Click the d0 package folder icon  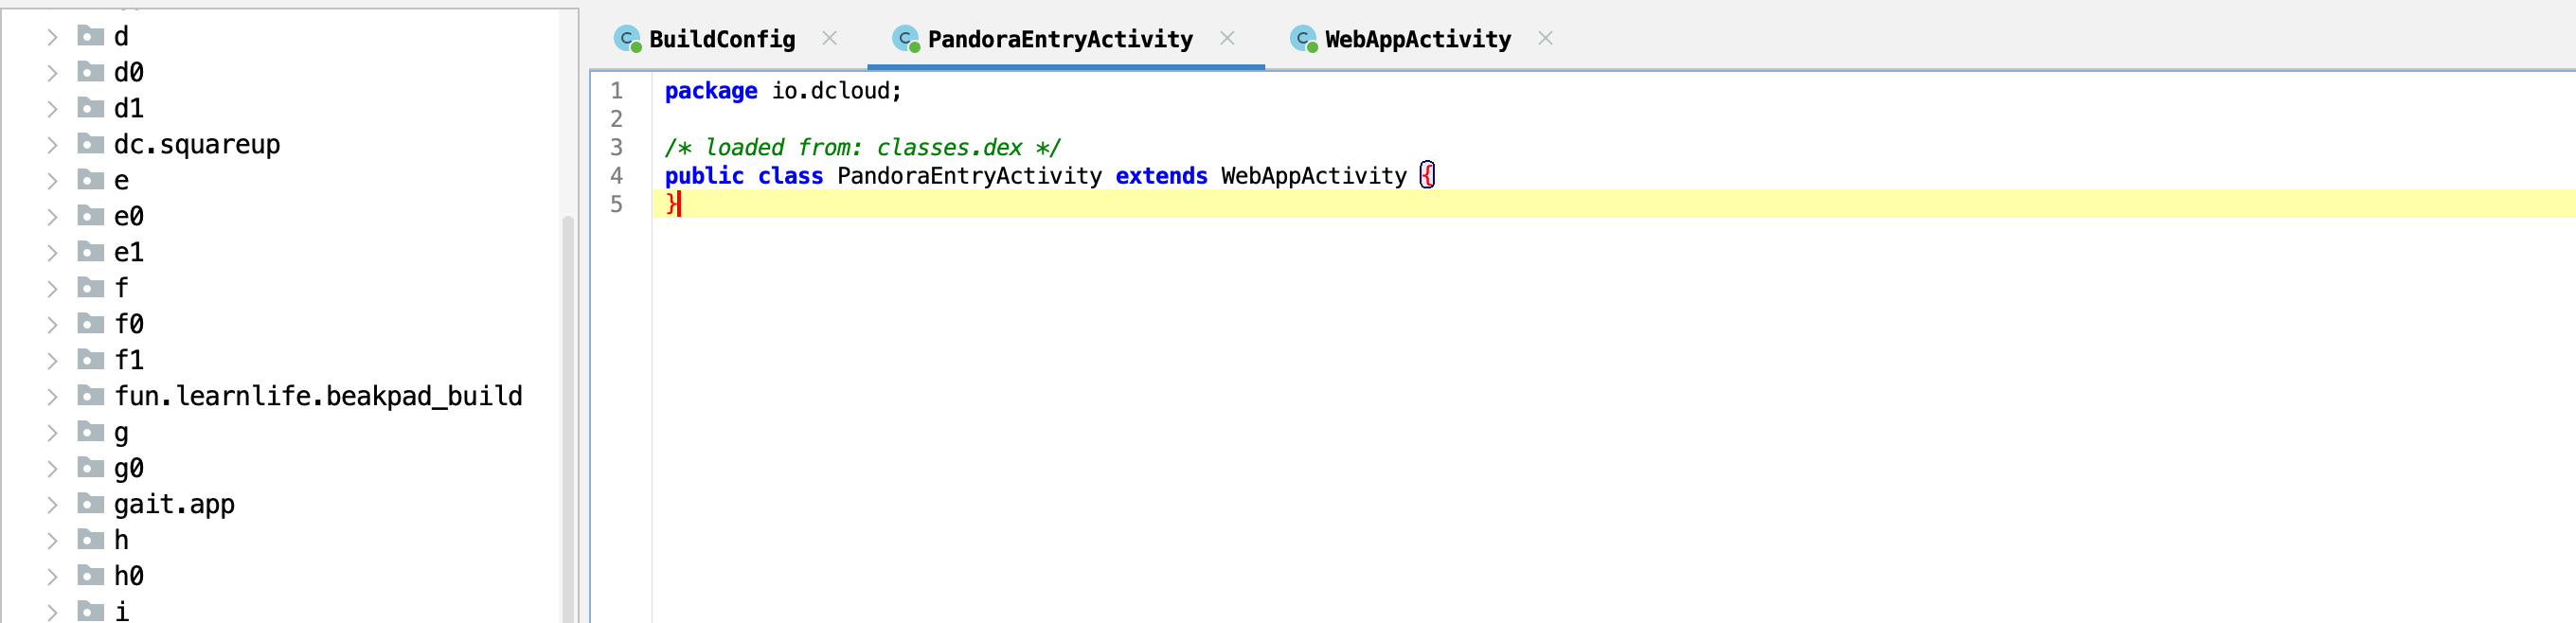tap(91, 72)
